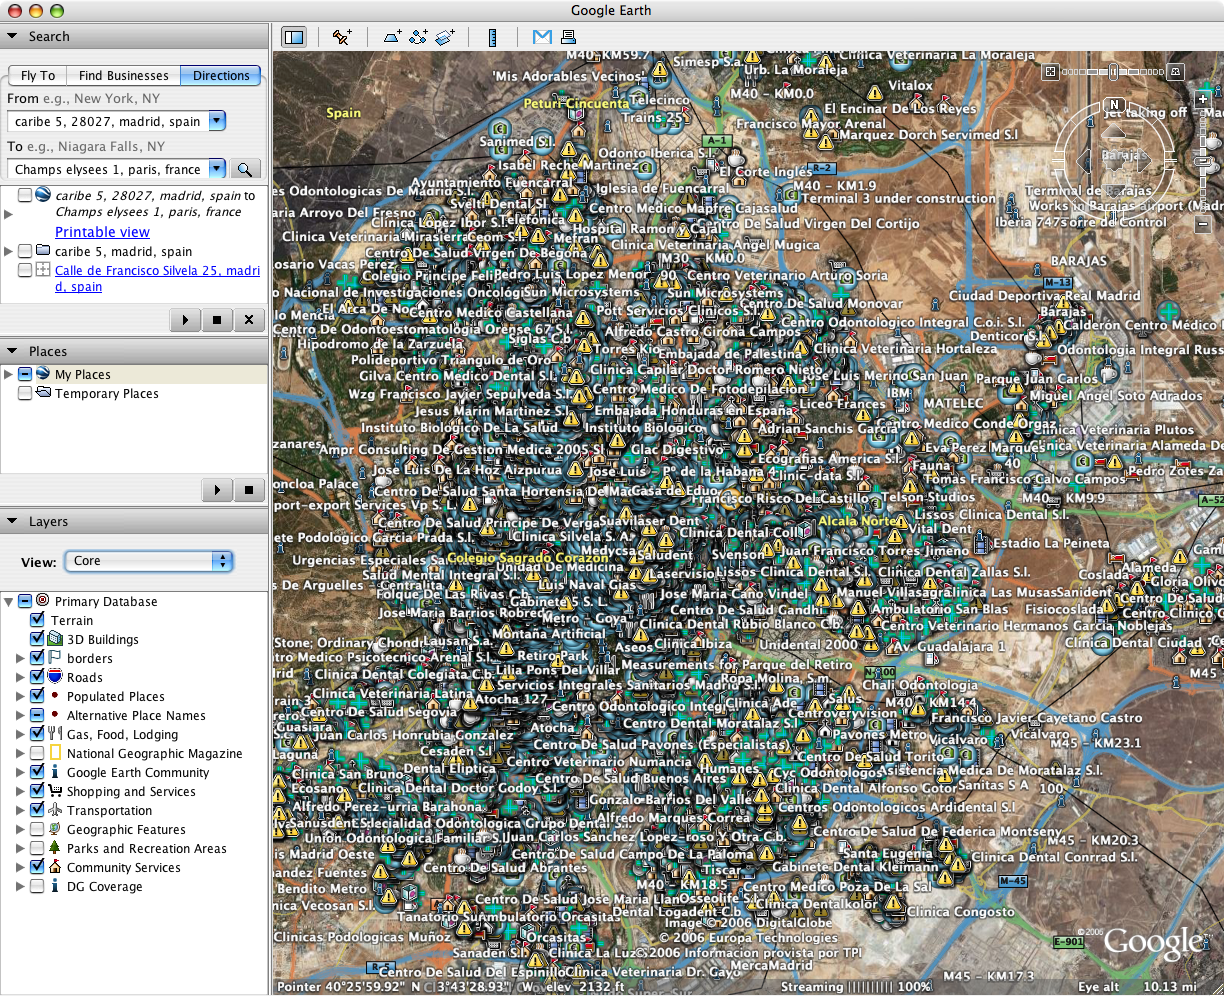This screenshot has width=1224, height=996.
Task: Play the directions tour in Search panel
Action: pos(186,320)
